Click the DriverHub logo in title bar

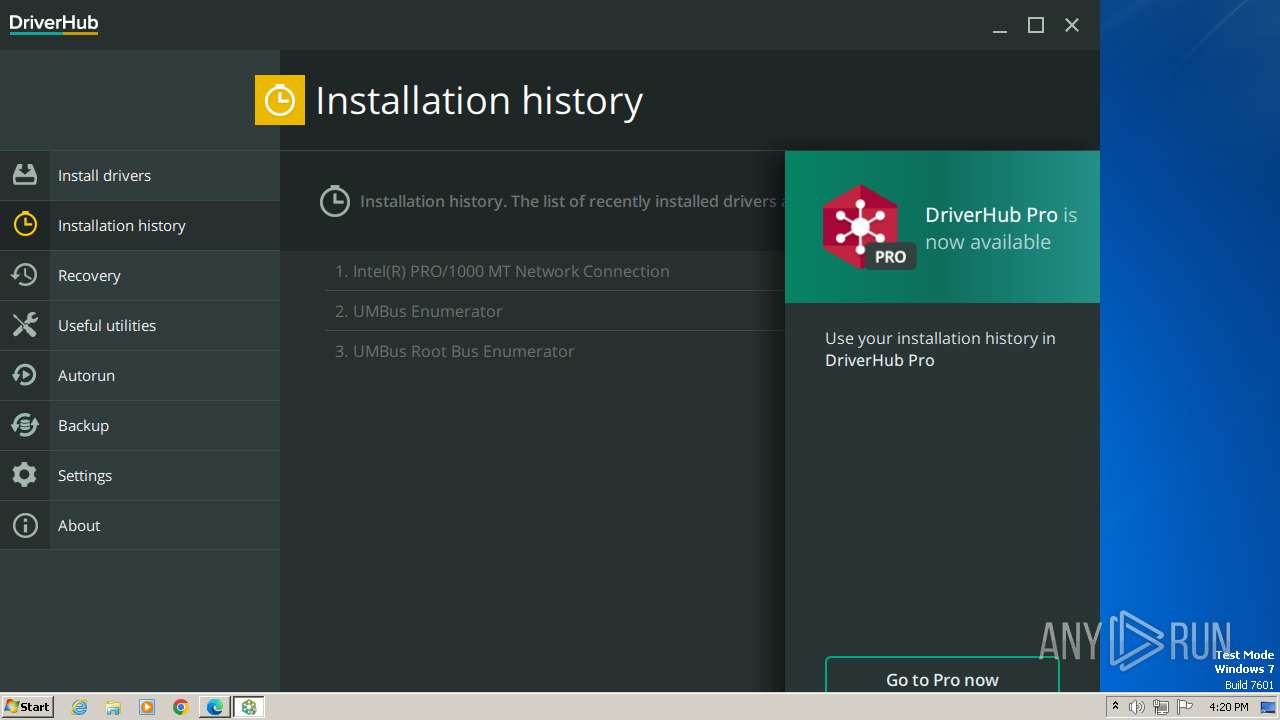(54, 24)
